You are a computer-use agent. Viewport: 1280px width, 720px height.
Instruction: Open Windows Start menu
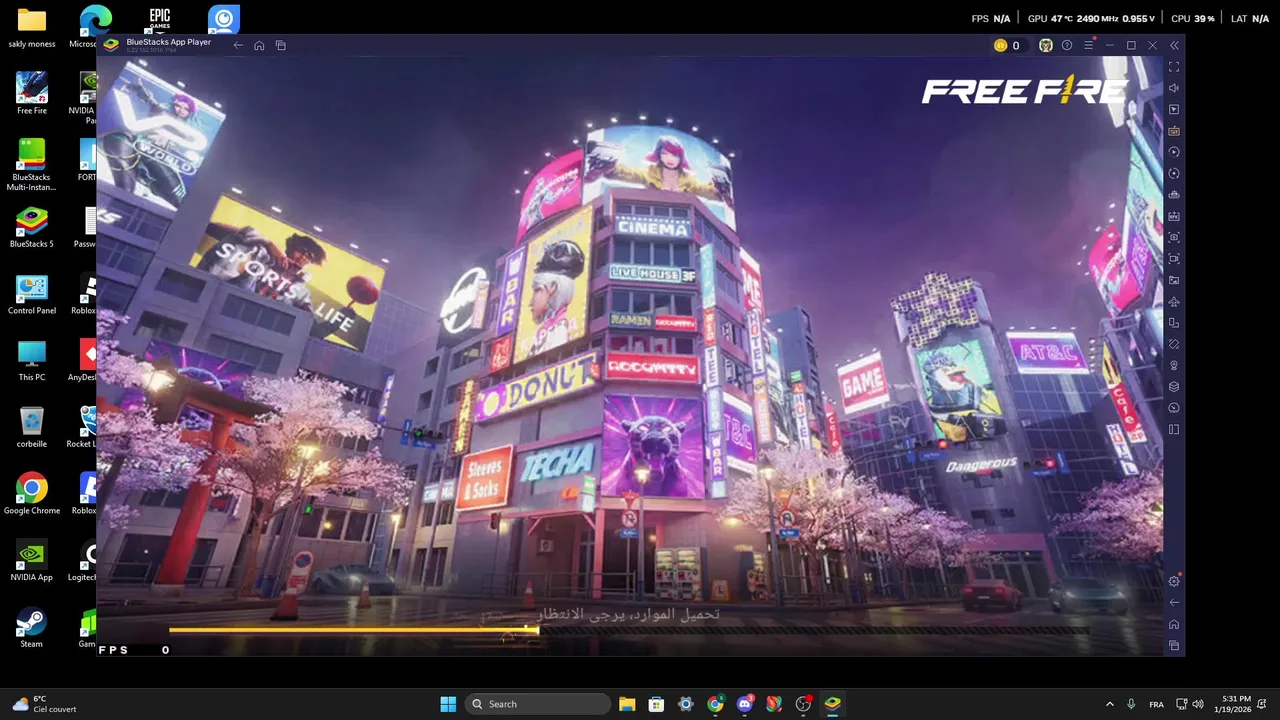[x=448, y=704]
